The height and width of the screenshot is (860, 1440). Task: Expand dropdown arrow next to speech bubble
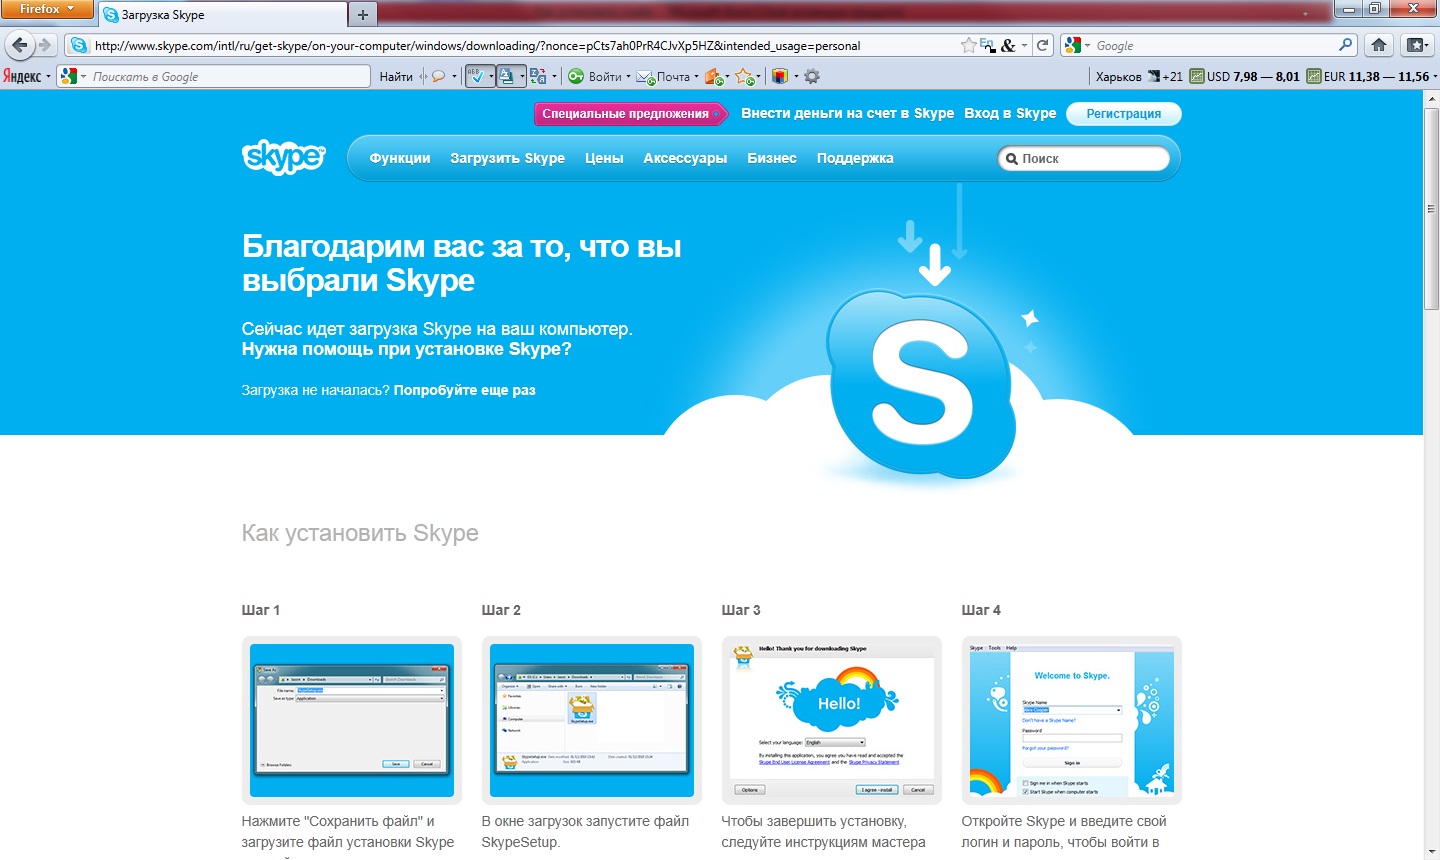[454, 77]
